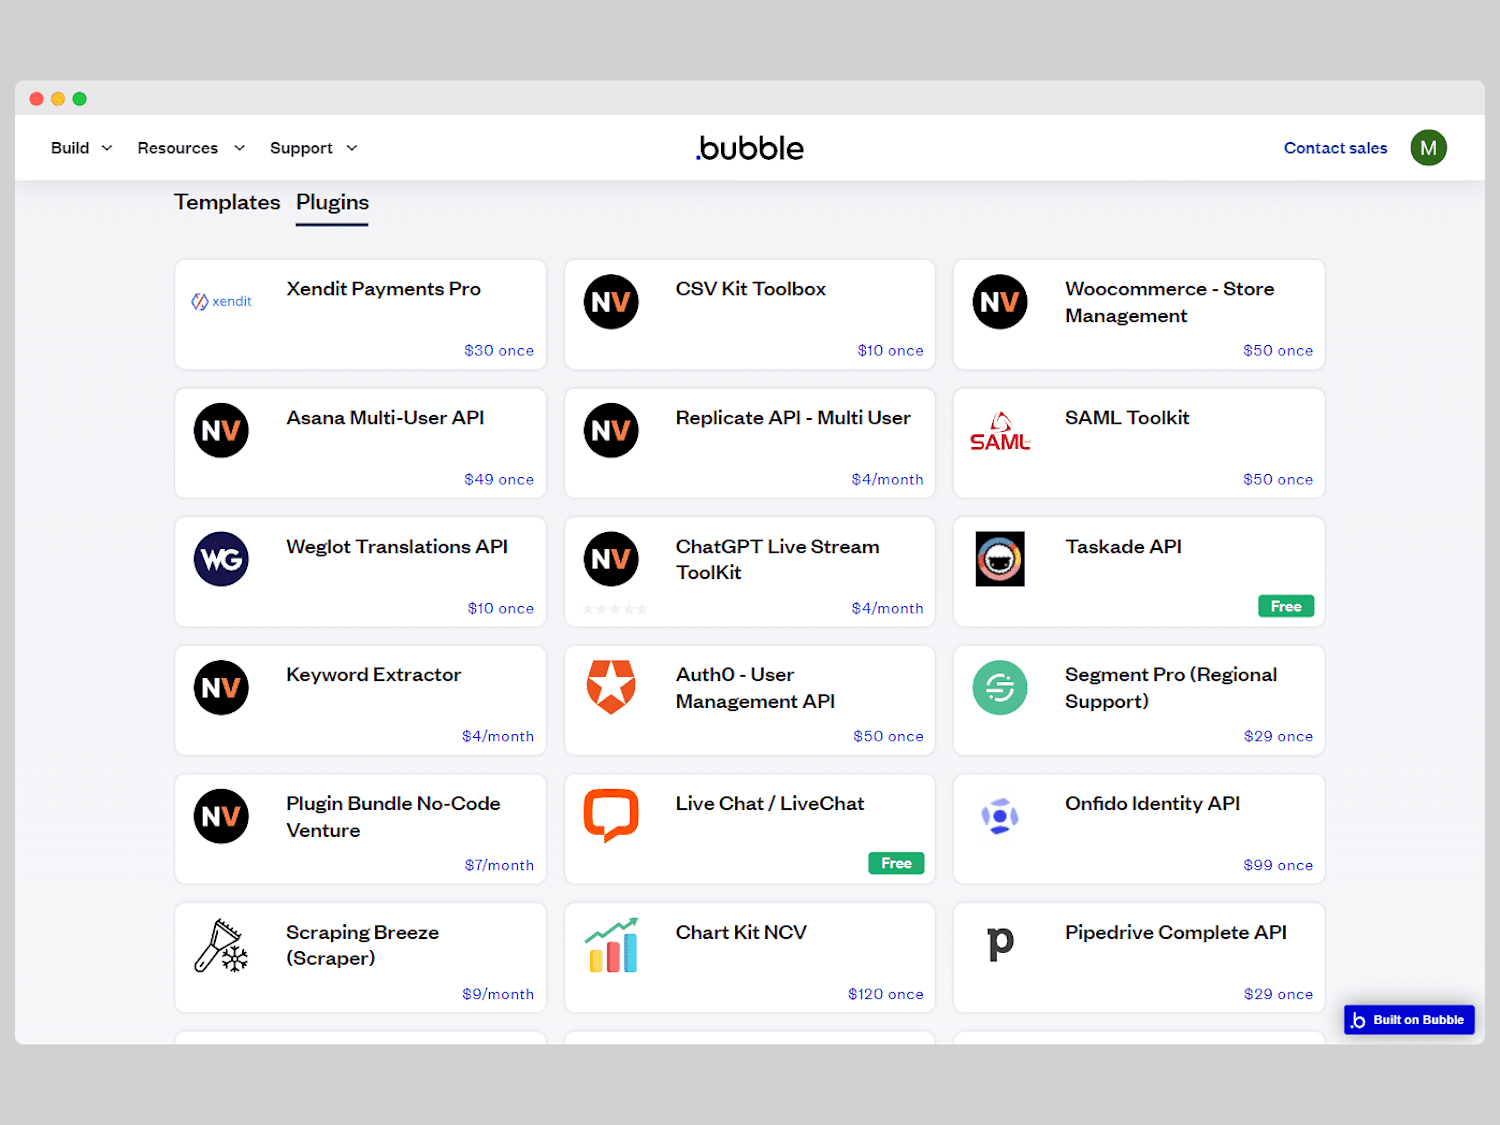Click the Pipedrive p logo icon

1000,945
